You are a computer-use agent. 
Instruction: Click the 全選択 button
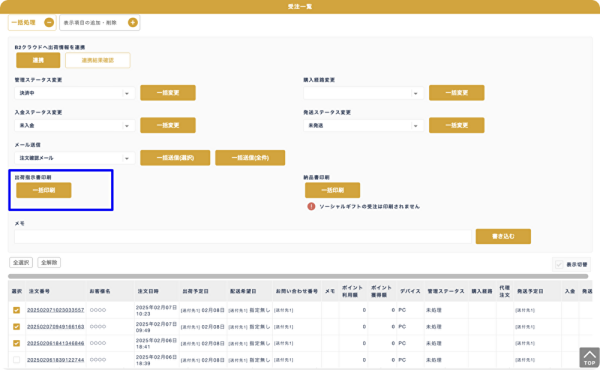click(21, 262)
